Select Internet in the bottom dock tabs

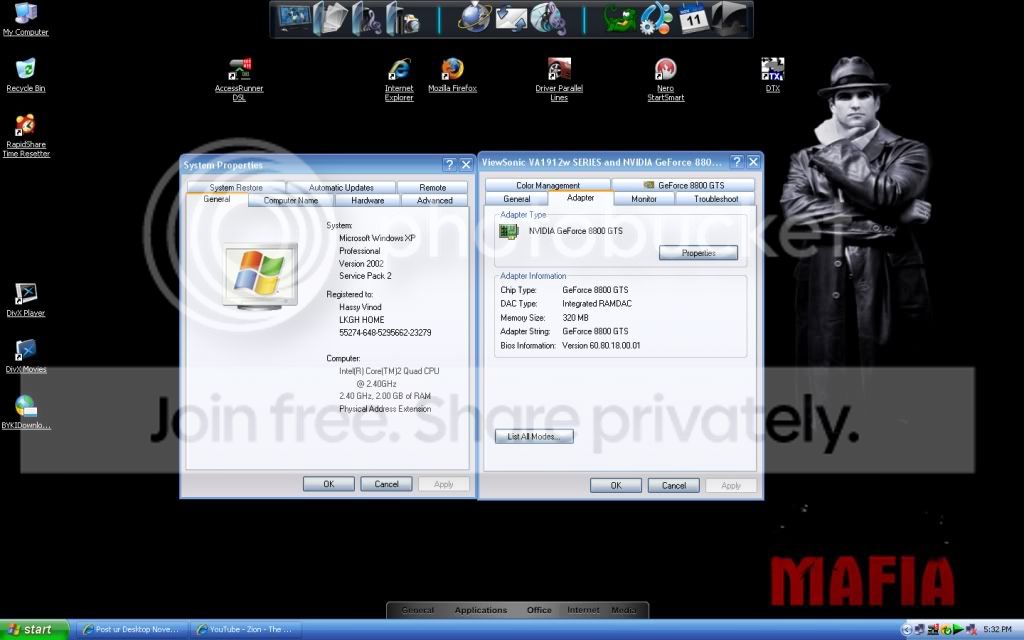click(583, 610)
